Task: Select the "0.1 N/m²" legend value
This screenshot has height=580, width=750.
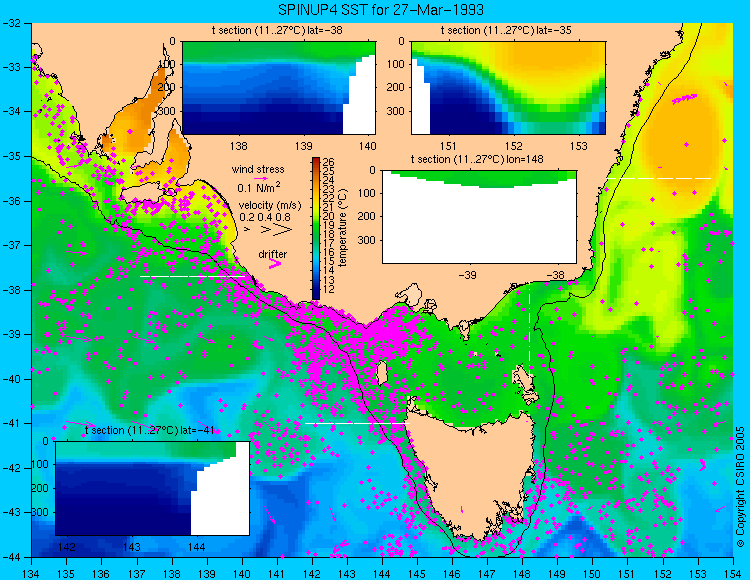Action: 259,187
